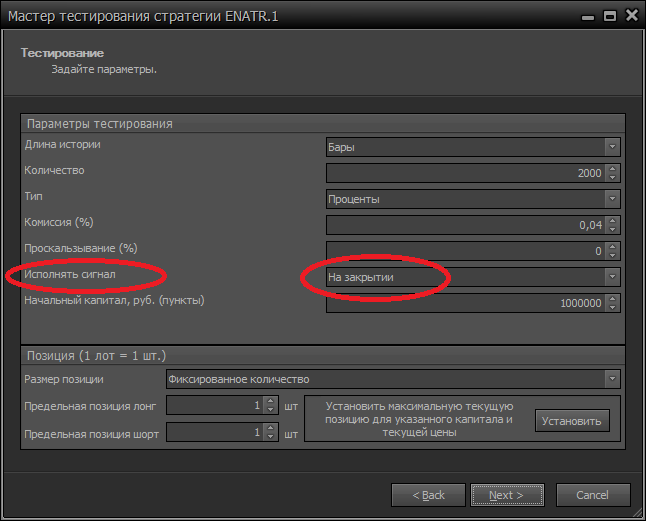Increase Проскальзывание (%) with up arrow
Viewport: 646px width, 521px height.
click(613, 247)
